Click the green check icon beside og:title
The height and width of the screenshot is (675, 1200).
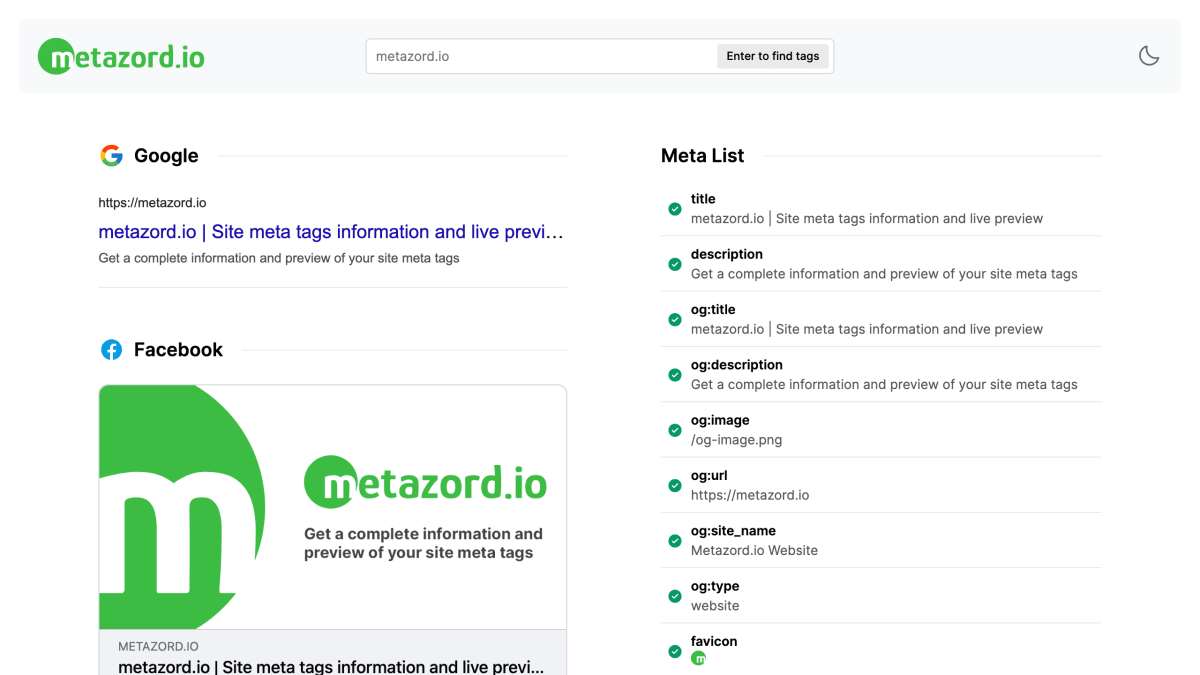point(675,320)
